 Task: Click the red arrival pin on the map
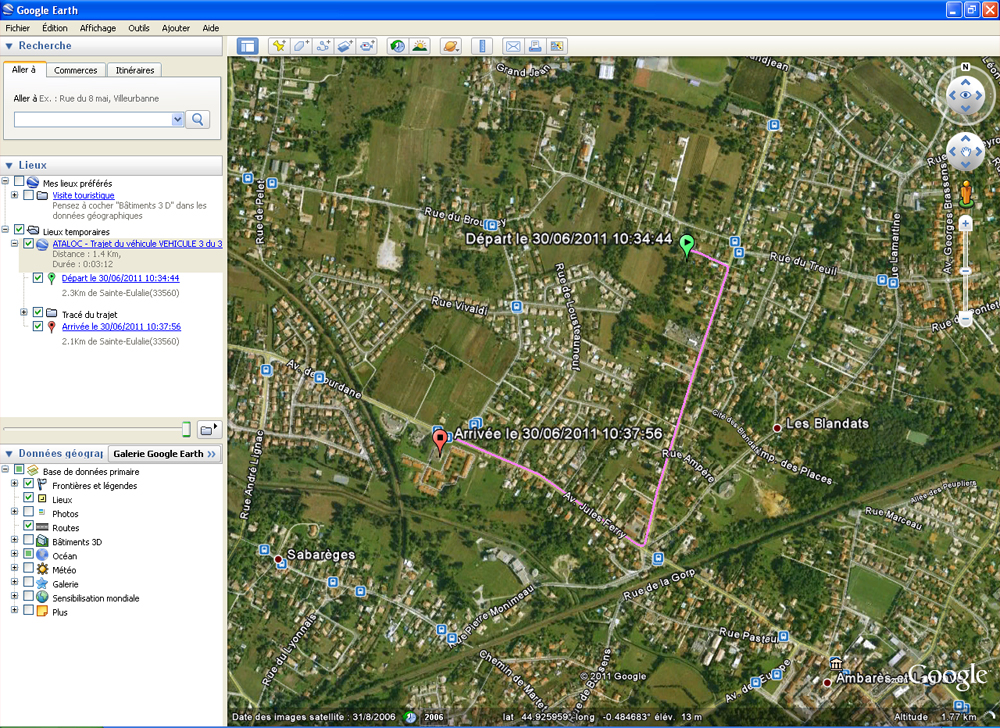pos(439,441)
